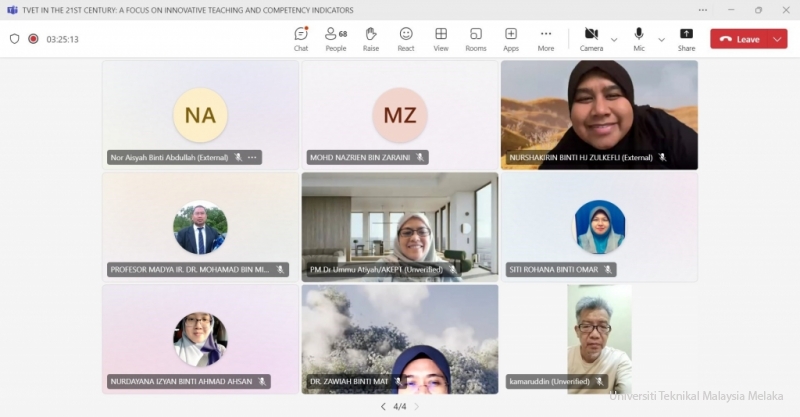The width and height of the screenshot is (800, 417).
Task: Click the red recording indicator
Action: (x=33, y=39)
